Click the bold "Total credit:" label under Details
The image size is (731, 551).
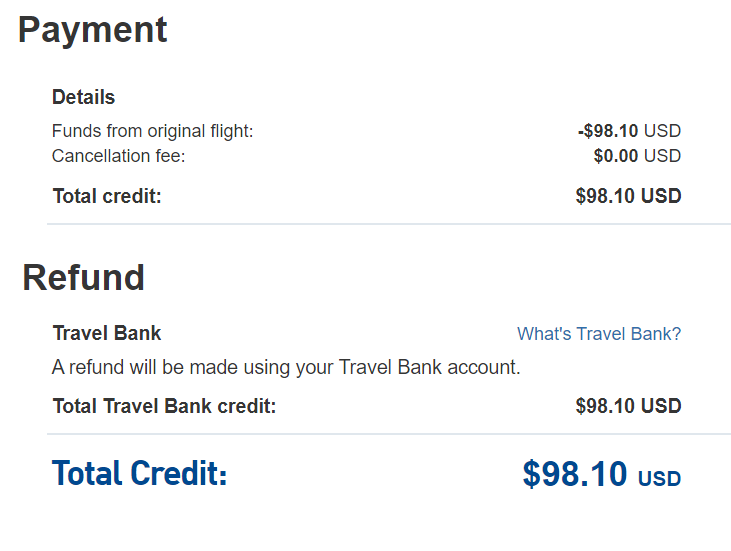(x=107, y=196)
